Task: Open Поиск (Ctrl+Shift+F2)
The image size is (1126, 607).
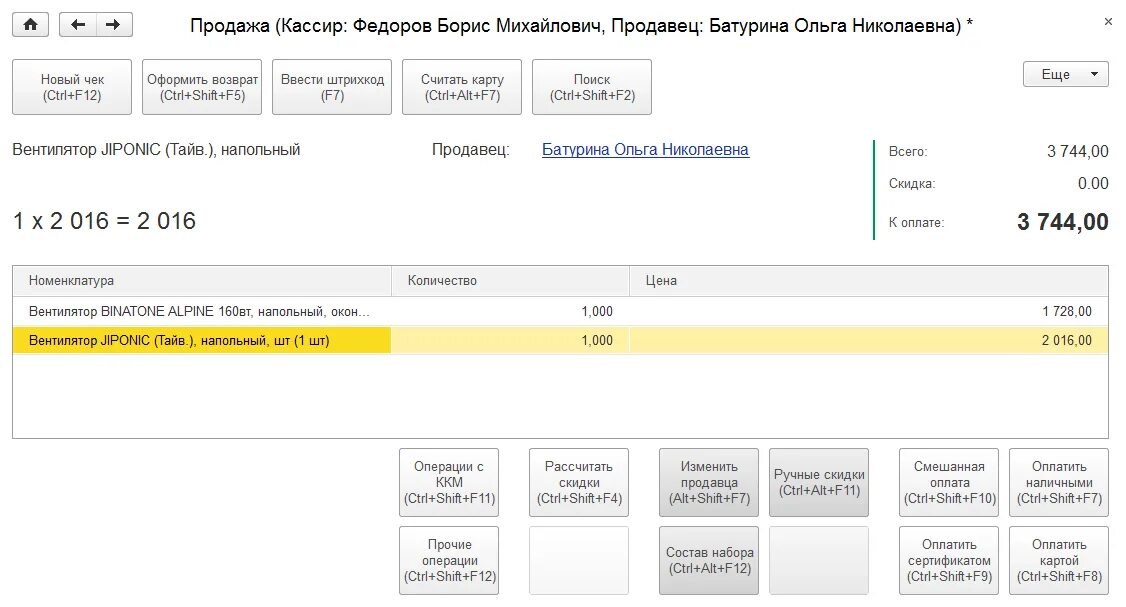Action: 592,87
